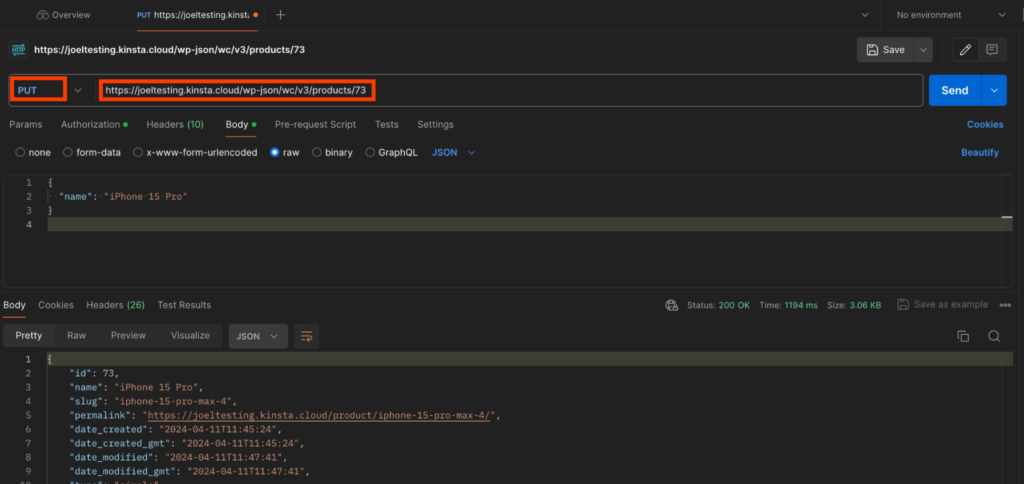
Task: Open the response JSON format dropdown
Action: click(x=258, y=336)
